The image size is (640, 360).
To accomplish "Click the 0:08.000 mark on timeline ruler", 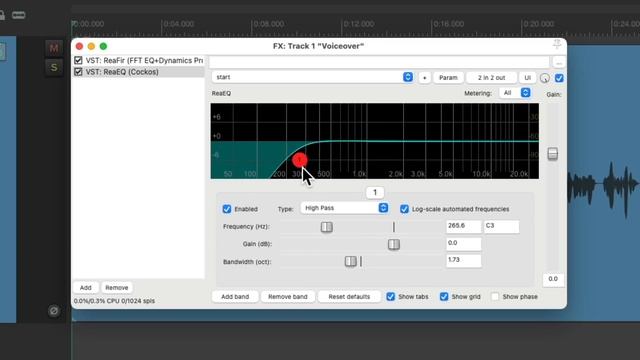I will pos(268,24).
